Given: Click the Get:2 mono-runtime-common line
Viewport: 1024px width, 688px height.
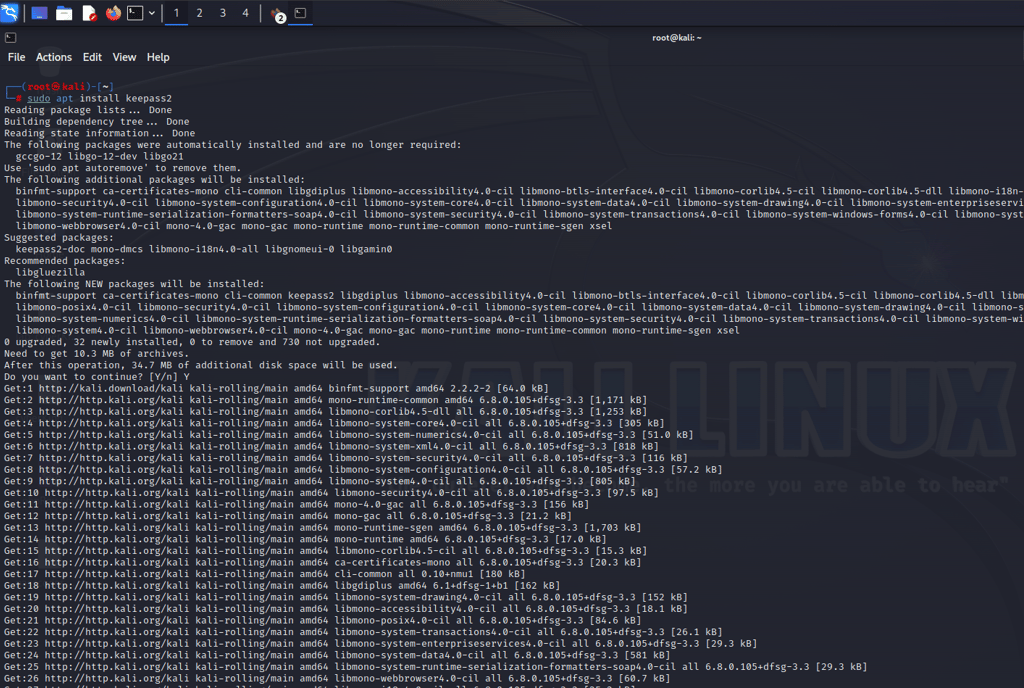Looking at the screenshot, I should tap(325, 400).
